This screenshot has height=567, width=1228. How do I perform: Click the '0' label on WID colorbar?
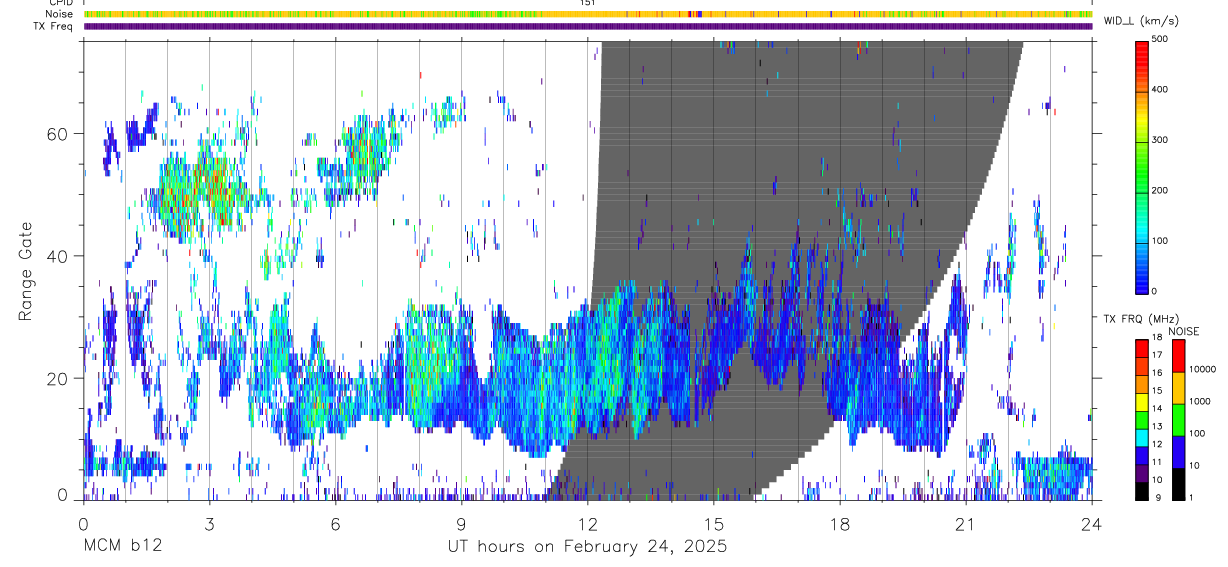tap(1154, 291)
